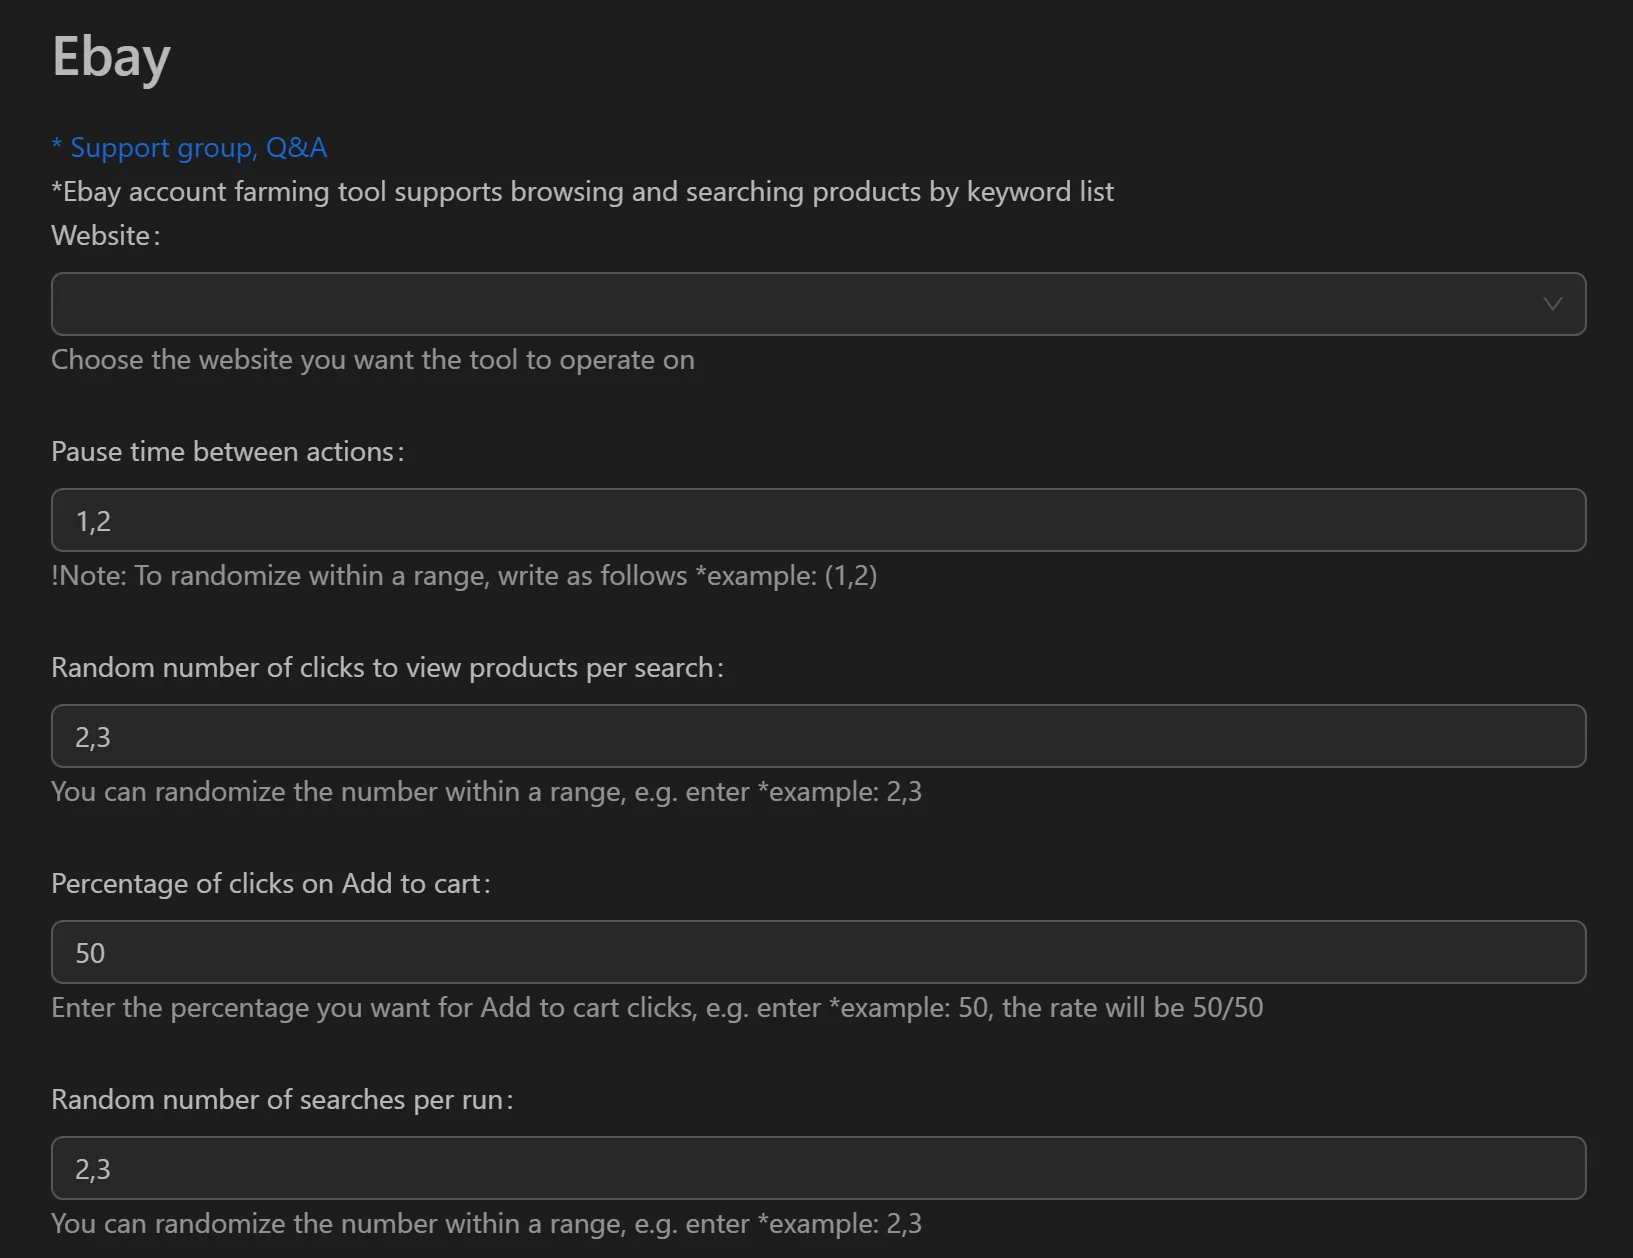Click the dropdown chevron on the Website field
This screenshot has width=1633, height=1258.
[x=1553, y=303]
